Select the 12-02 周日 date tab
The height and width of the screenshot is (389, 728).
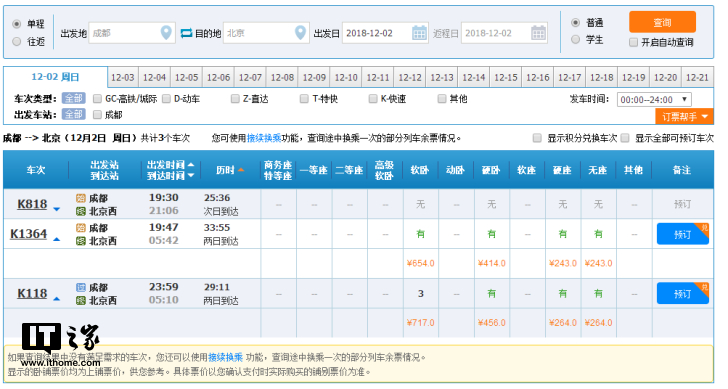[x=55, y=77]
